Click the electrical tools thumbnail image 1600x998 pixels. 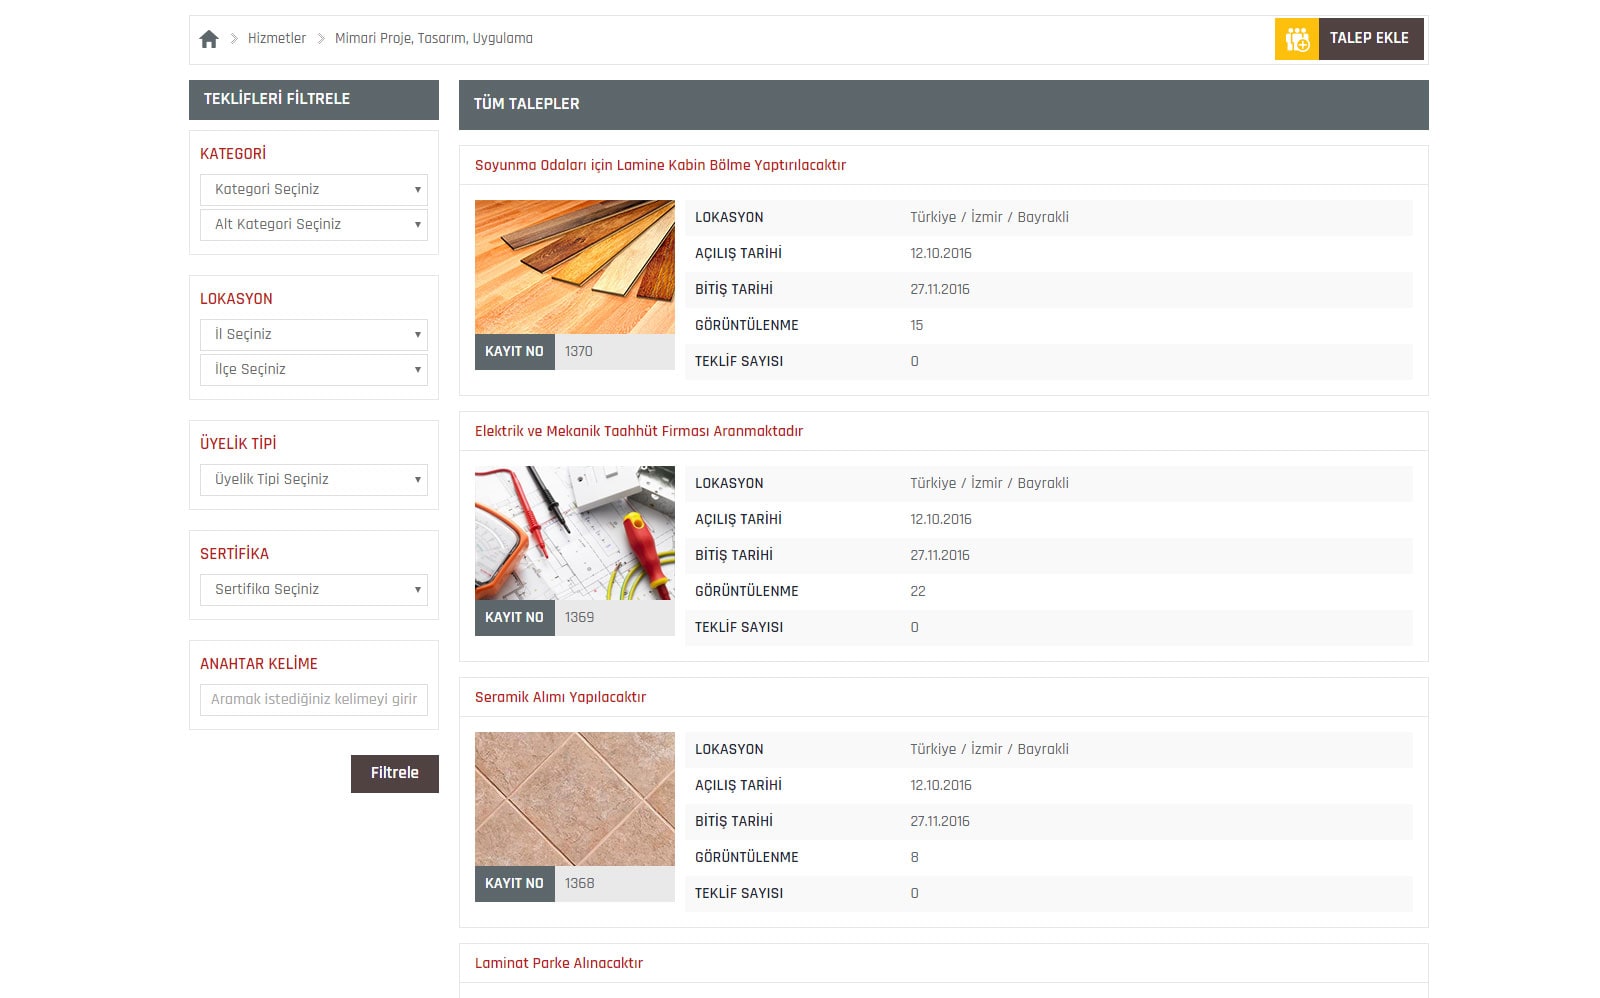[574, 533]
